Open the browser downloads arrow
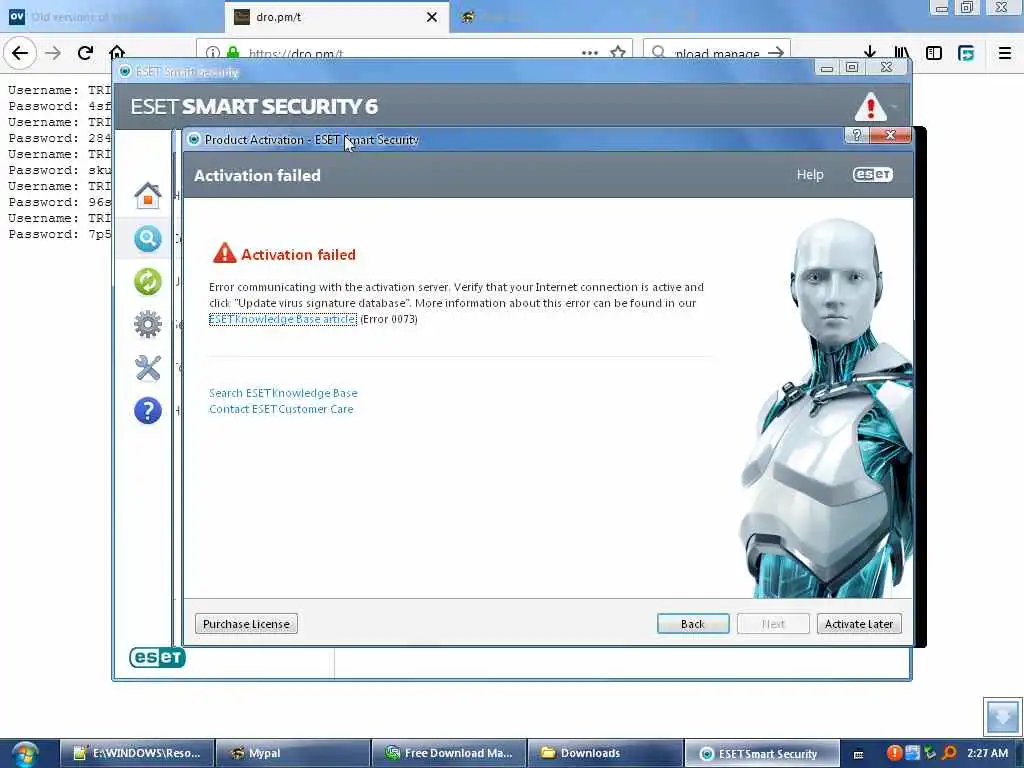Viewport: 1024px width, 768px height. 870,53
